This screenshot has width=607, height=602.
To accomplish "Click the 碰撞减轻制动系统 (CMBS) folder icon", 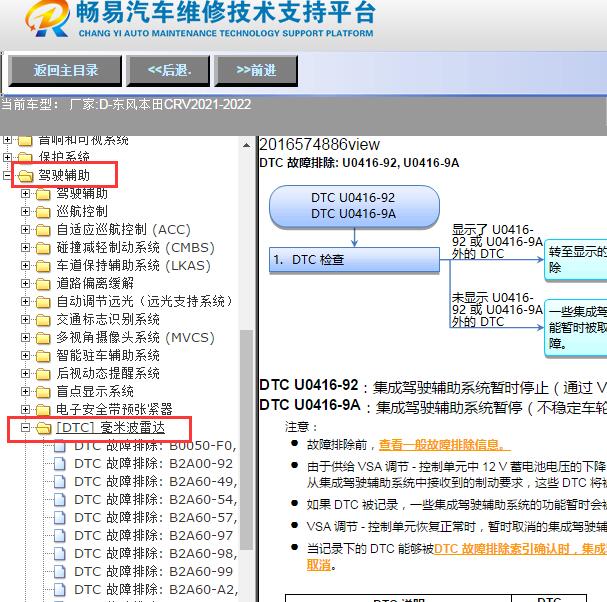I will tap(43, 248).
